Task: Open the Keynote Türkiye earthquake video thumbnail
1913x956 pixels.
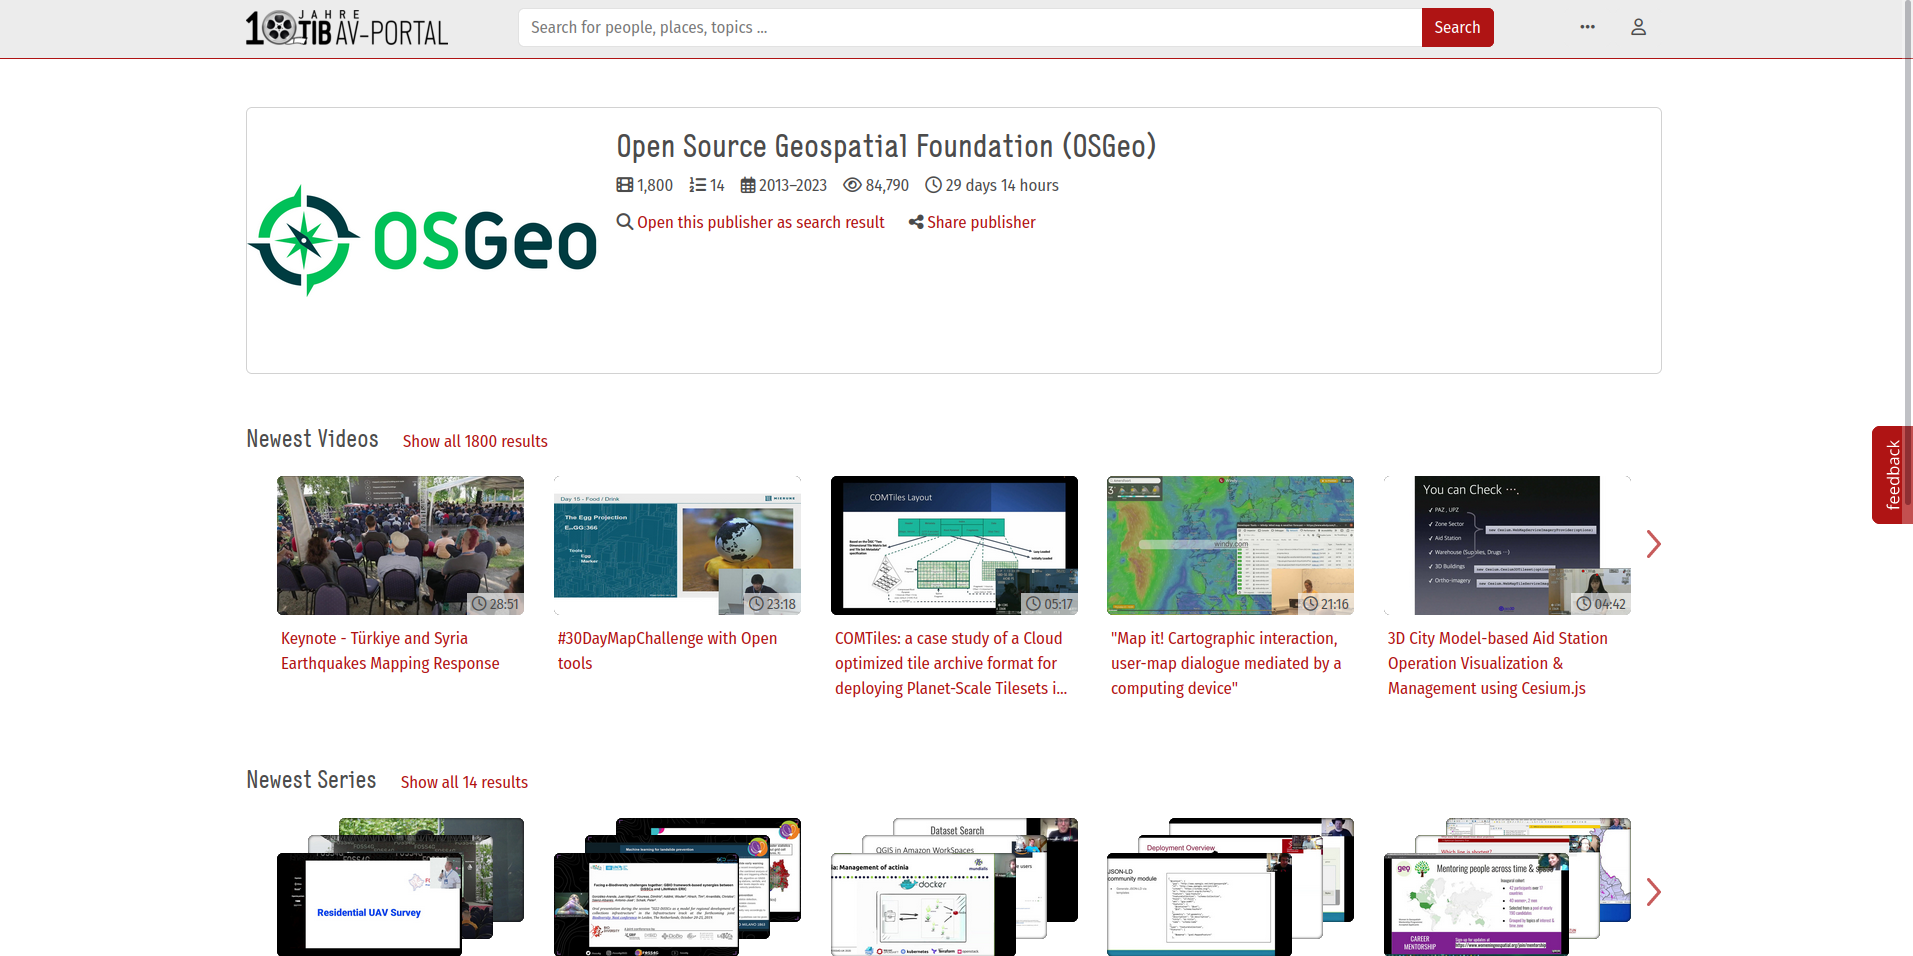Action: [x=400, y=545]
